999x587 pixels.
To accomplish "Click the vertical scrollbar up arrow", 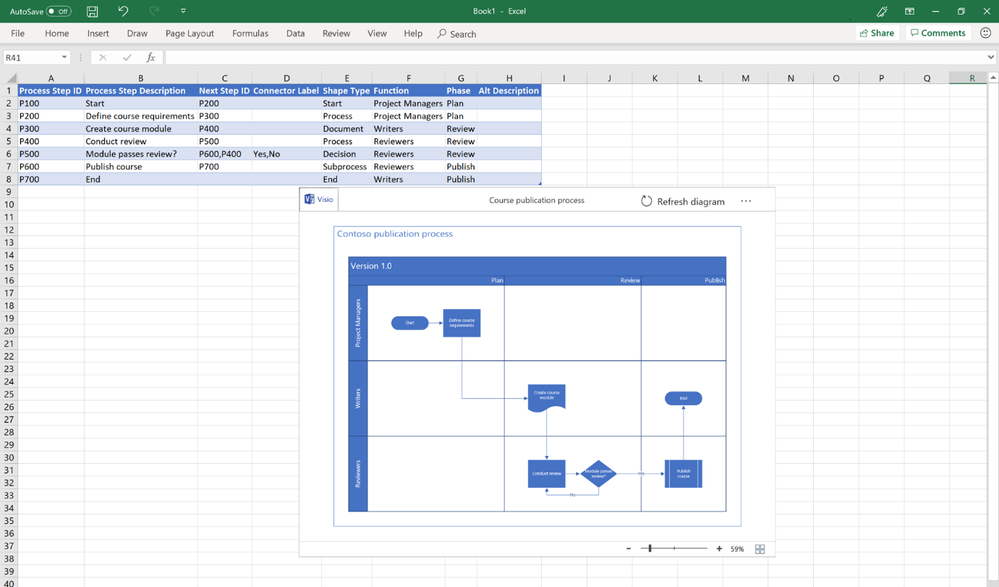I will (x=993, y=77).
